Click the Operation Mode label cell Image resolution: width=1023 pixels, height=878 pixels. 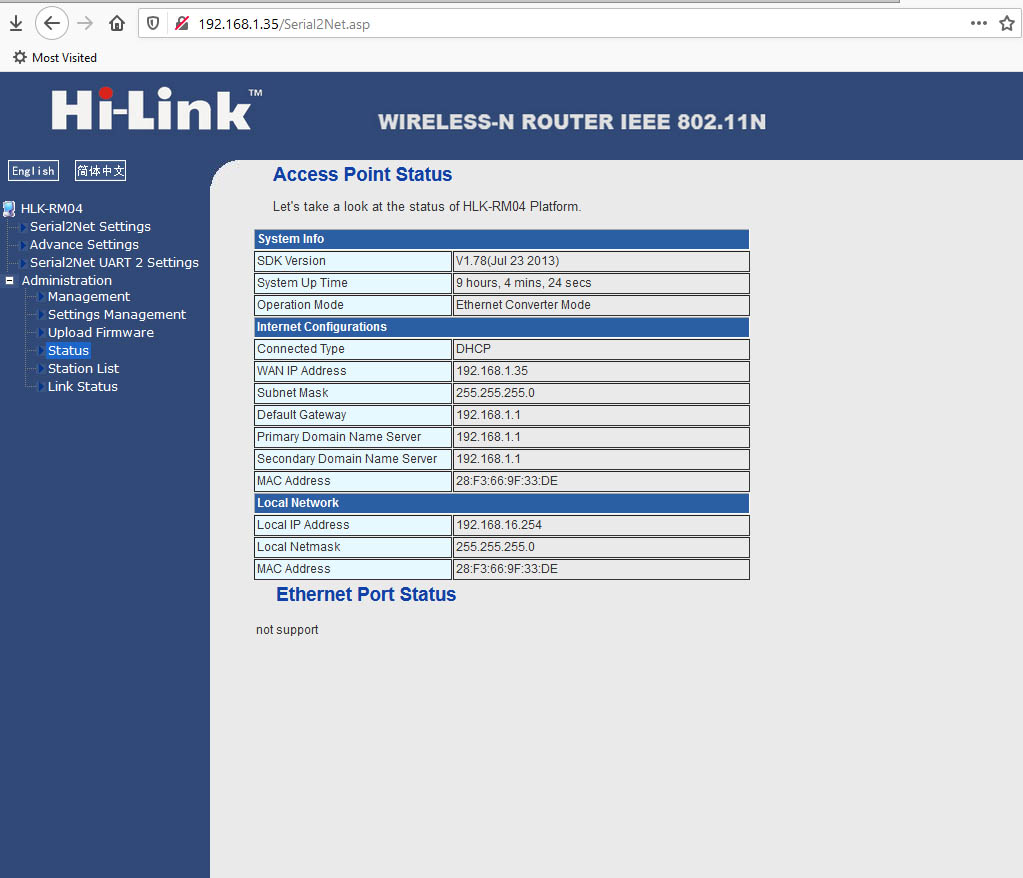pyautogui.click(x=353, y=305)
